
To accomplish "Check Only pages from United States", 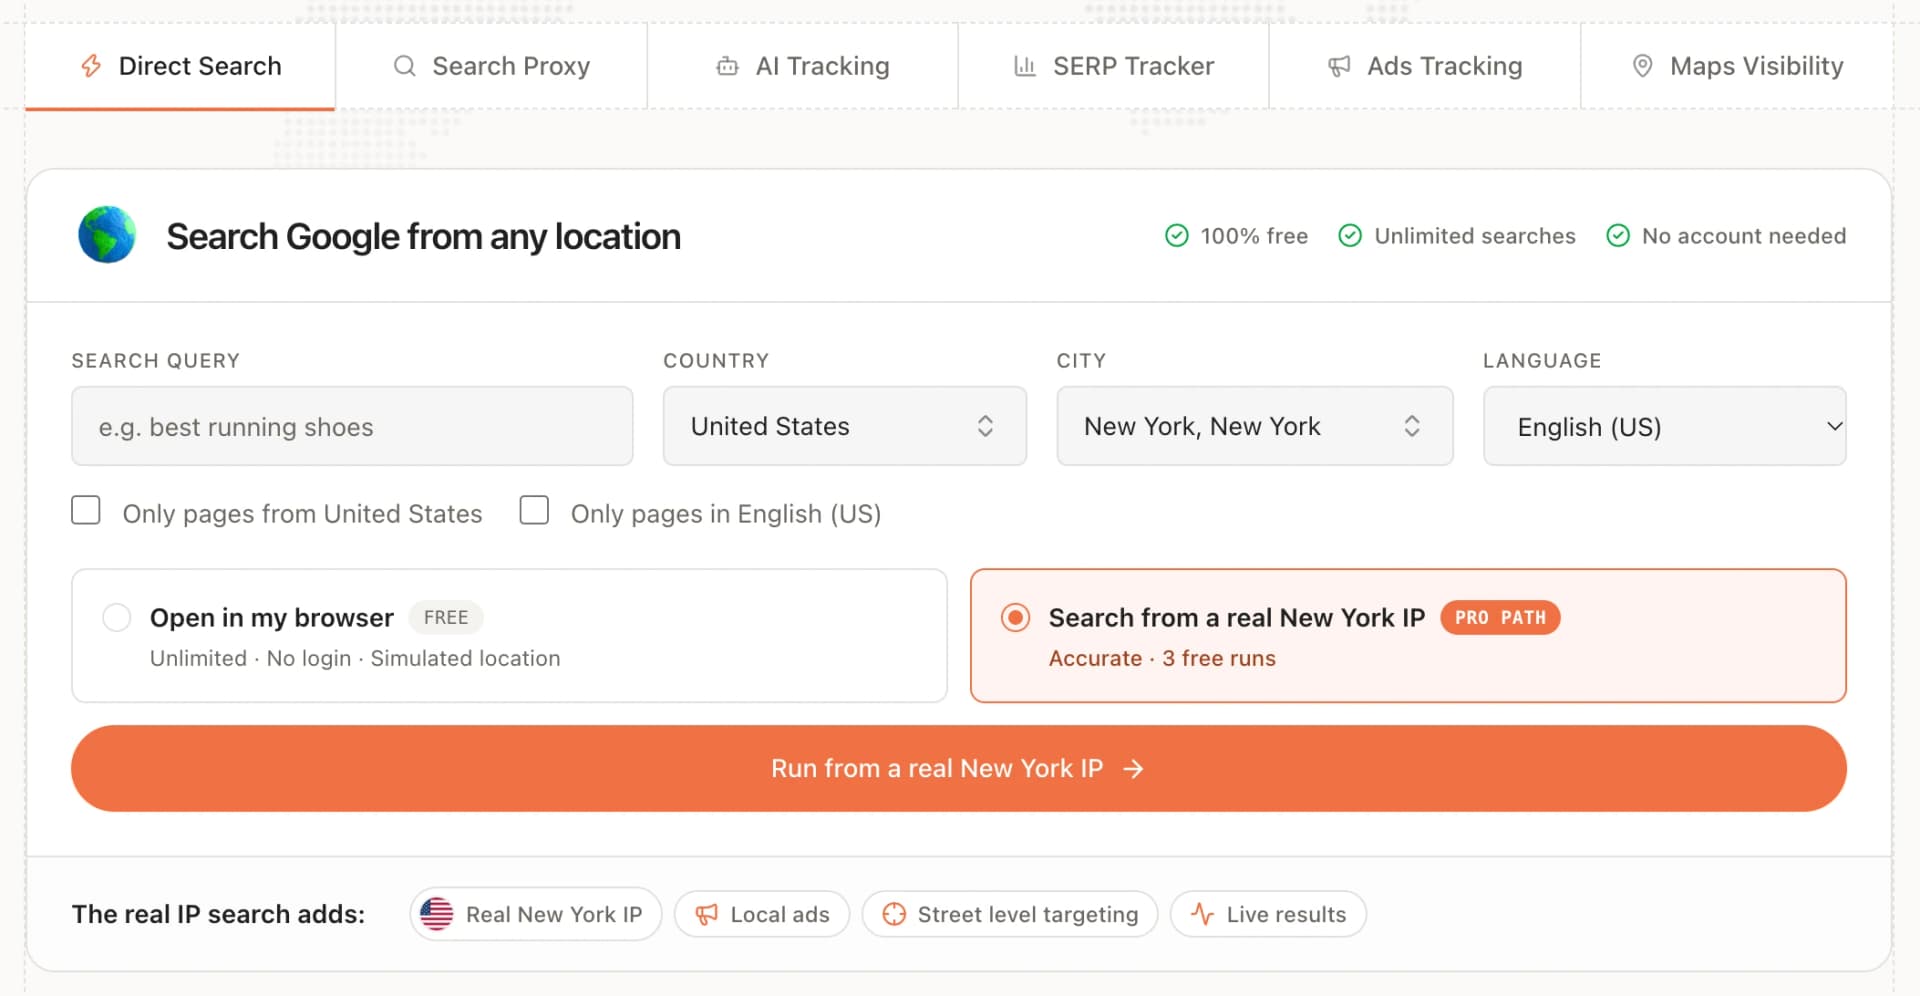I will [x=86, y=511].
